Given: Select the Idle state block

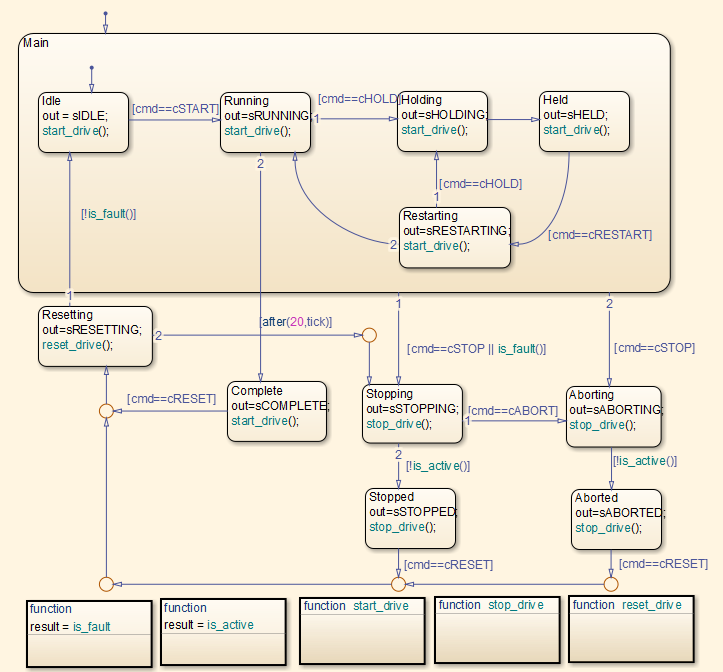Looking at the screenshot, I should point(84,121).
